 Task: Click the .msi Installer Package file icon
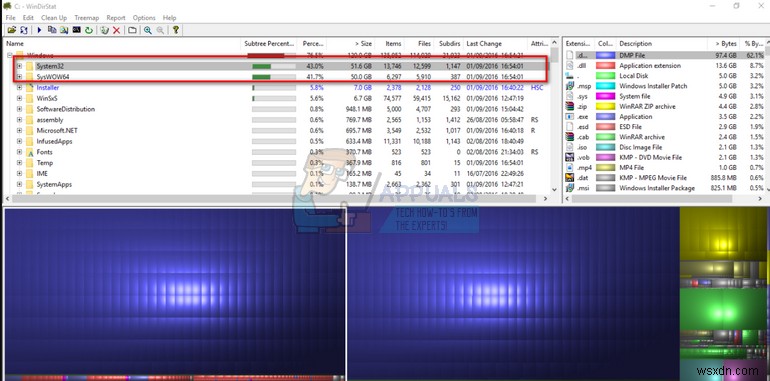click(x=570, y=188)
